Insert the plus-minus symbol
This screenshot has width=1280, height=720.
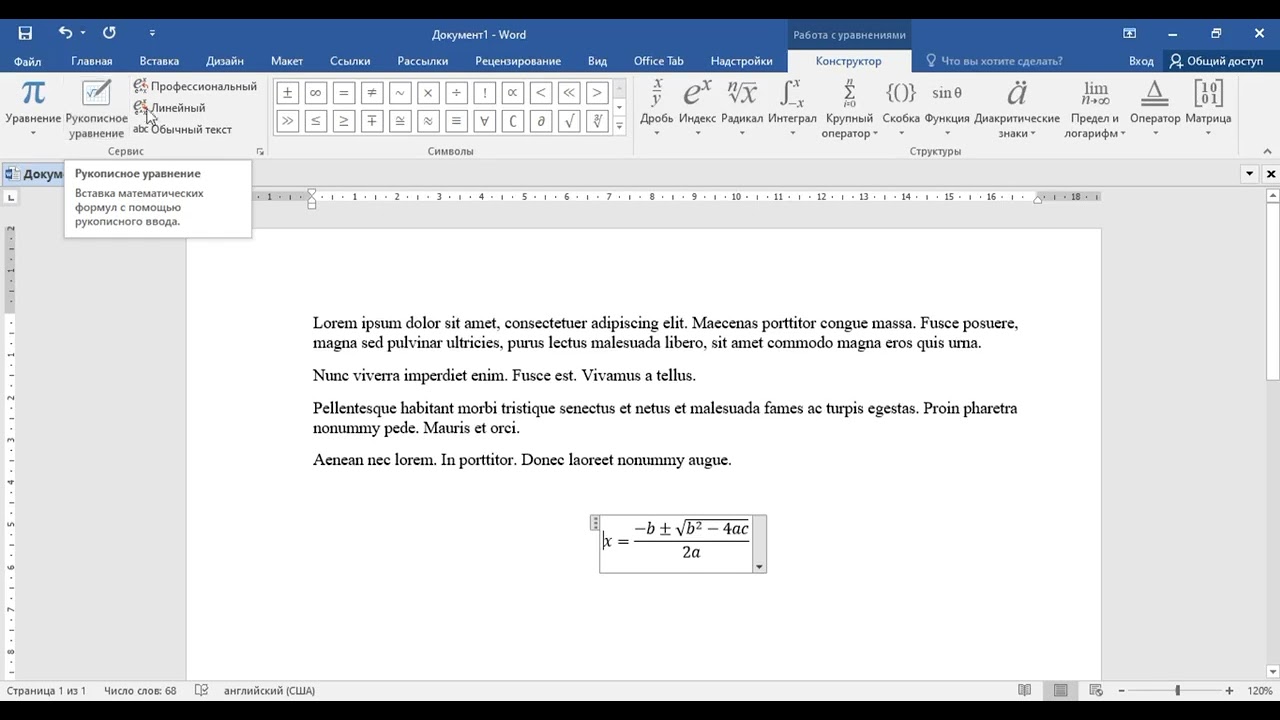point(287,93)
